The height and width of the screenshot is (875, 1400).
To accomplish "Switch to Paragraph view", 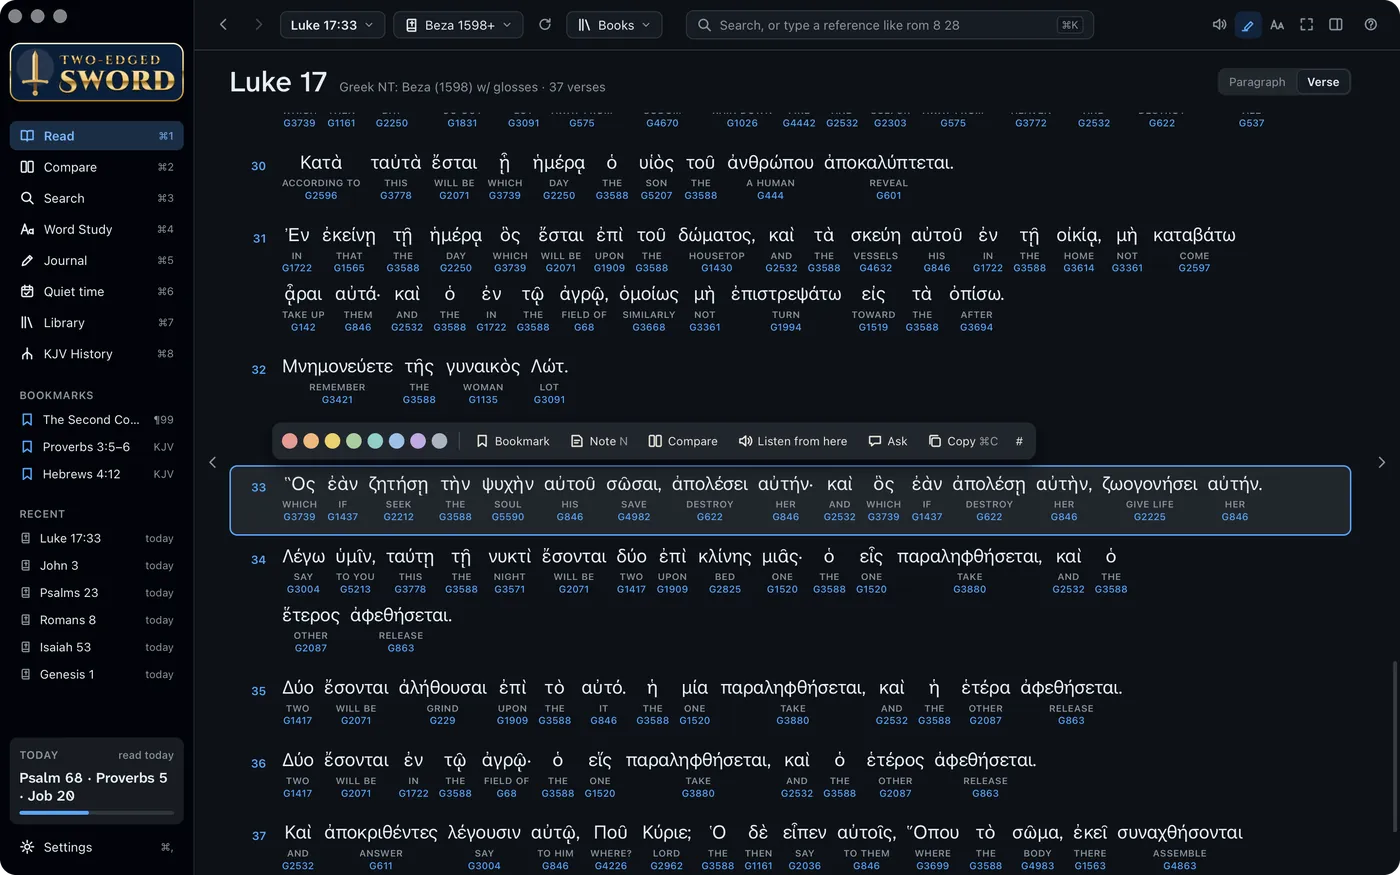I will [x=1257, y=82].
